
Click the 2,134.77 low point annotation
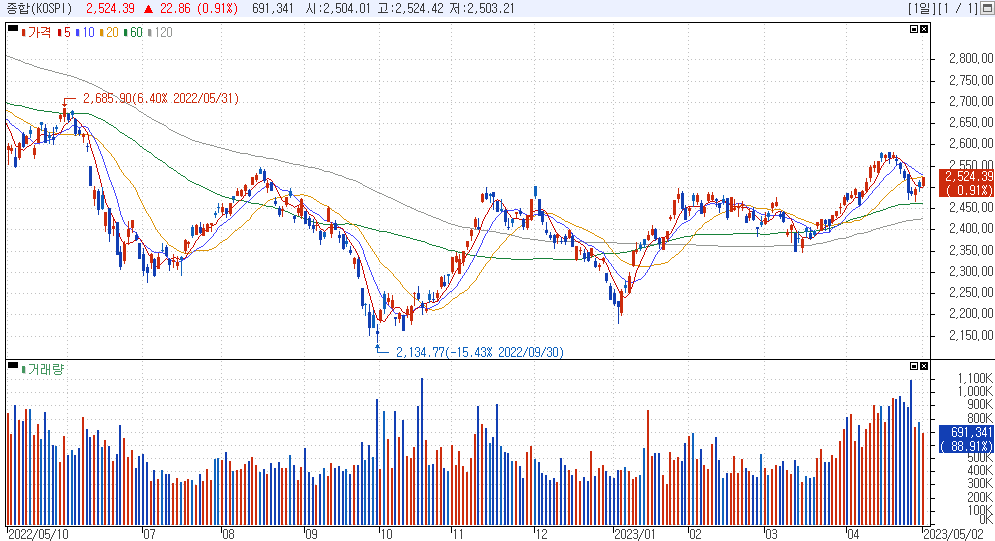480,352
